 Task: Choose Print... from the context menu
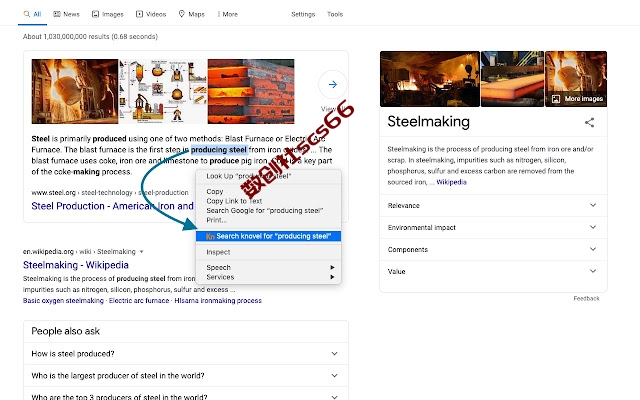268,220
